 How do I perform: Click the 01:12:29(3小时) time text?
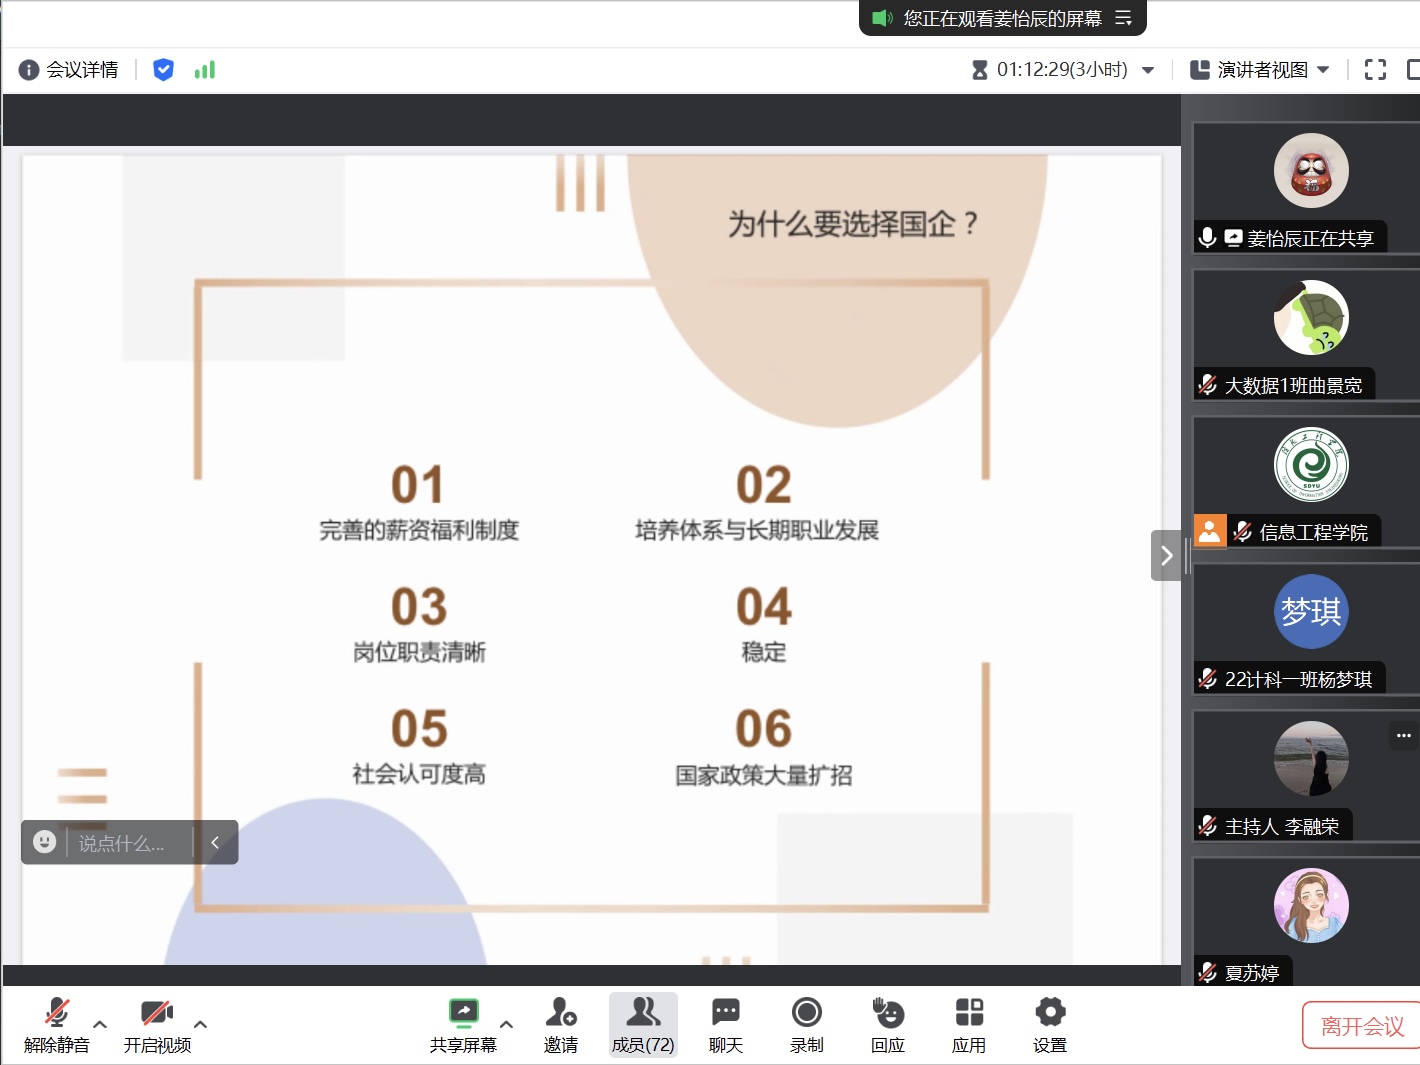[1062, 70]
